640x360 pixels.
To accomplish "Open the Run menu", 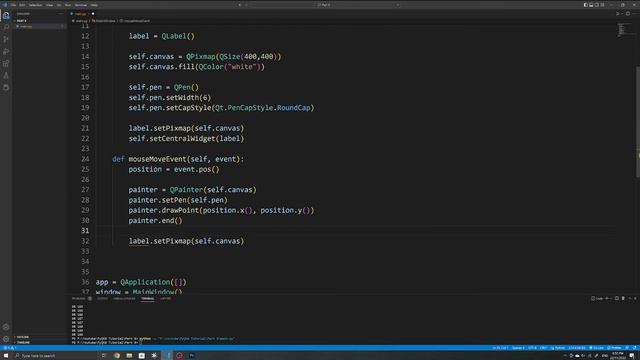I will pyautogui.click(x=68, y=5).
